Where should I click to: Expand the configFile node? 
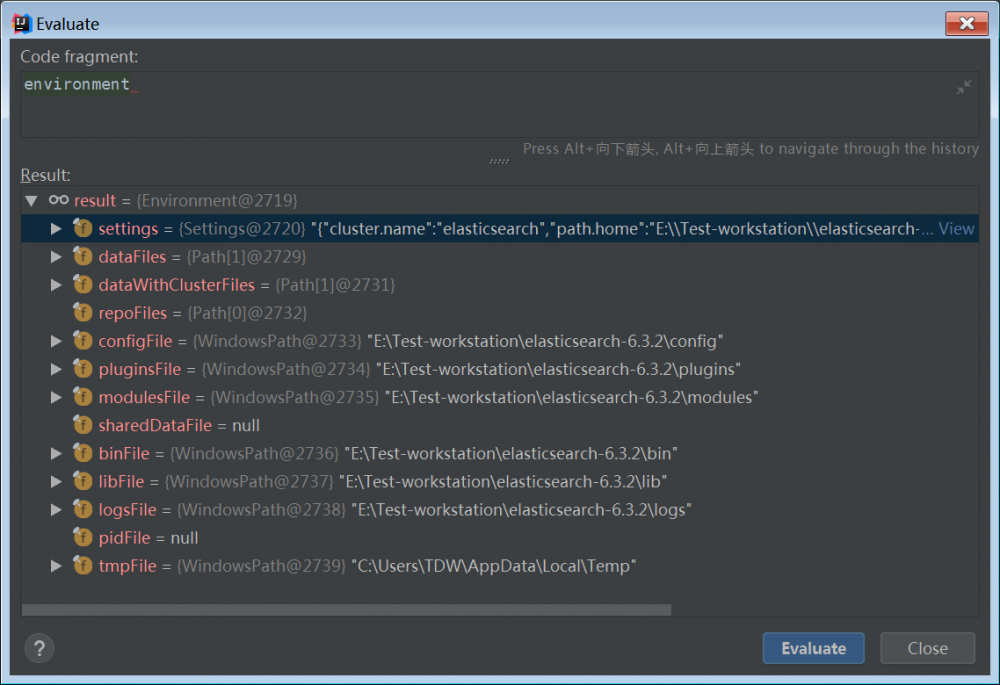point(57,341)
